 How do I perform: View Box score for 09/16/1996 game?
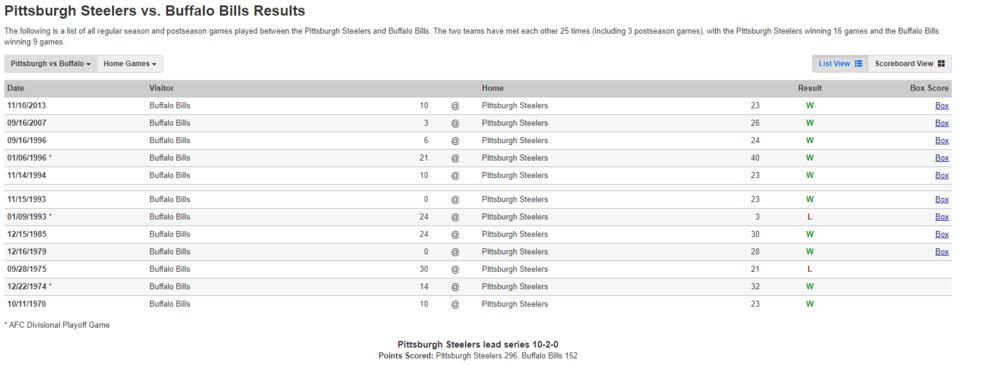942,140
